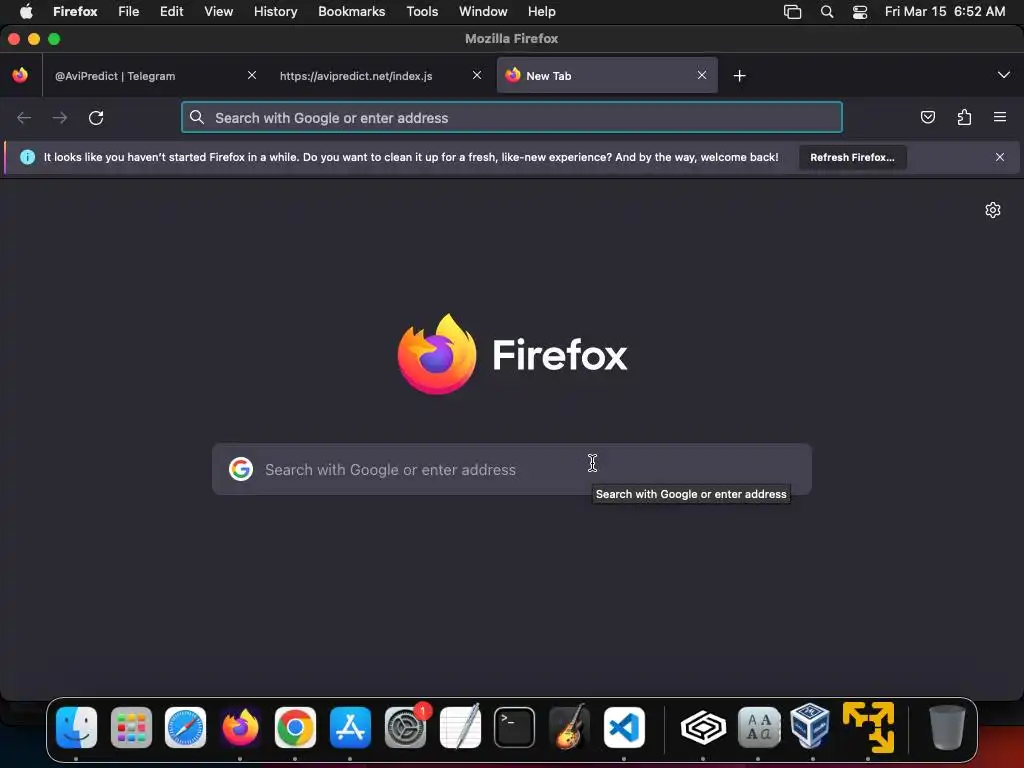Open the File menu
The width and height of the screenshot is (1024, 768).
point(129,11)
